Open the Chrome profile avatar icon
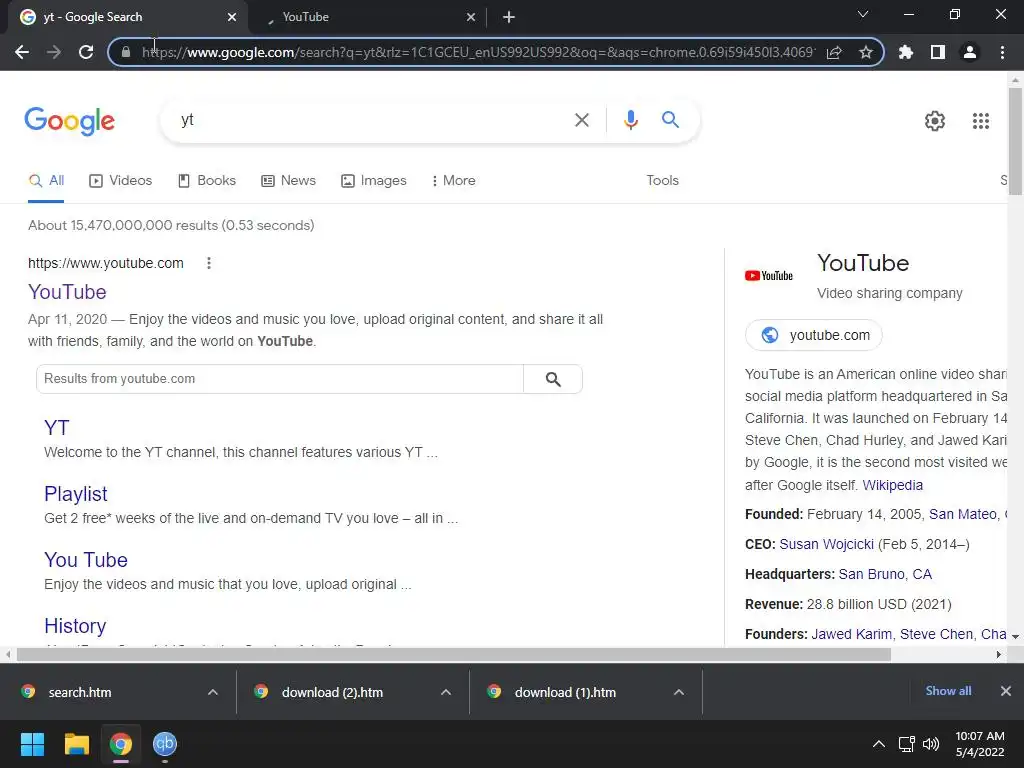The width and height of the screenshot is (1024, 768). click(x=970, y=52)
